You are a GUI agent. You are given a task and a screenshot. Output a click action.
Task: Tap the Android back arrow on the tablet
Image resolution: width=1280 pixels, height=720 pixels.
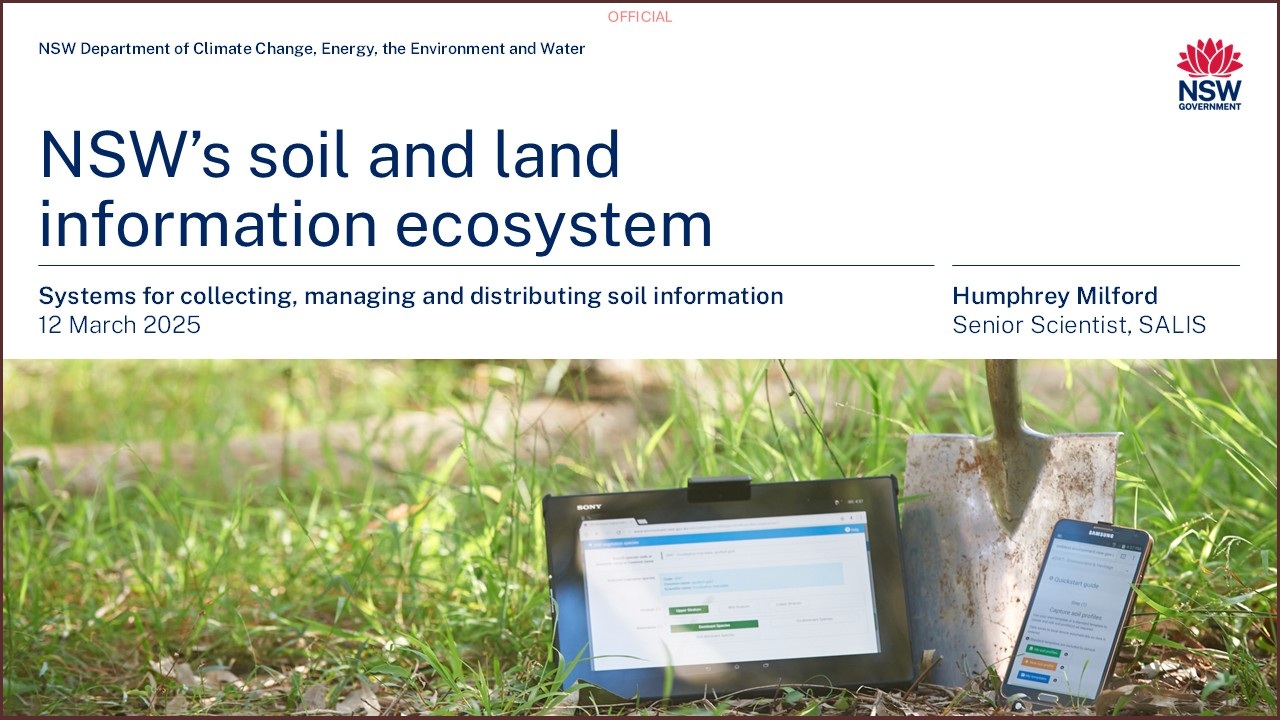pyautogui.click(x=709, y=667)
